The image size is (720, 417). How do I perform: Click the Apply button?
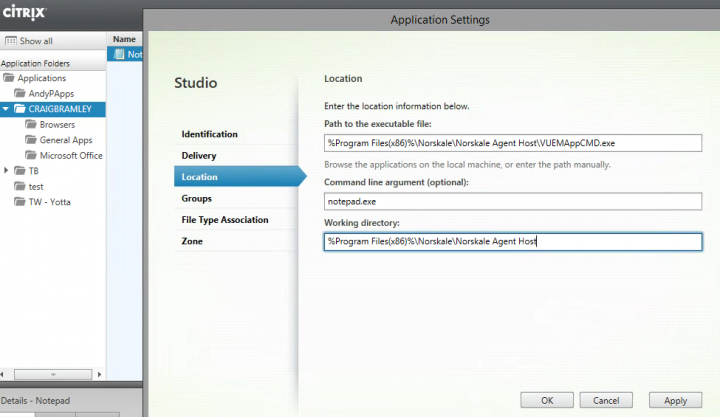(x=675, y=400)
